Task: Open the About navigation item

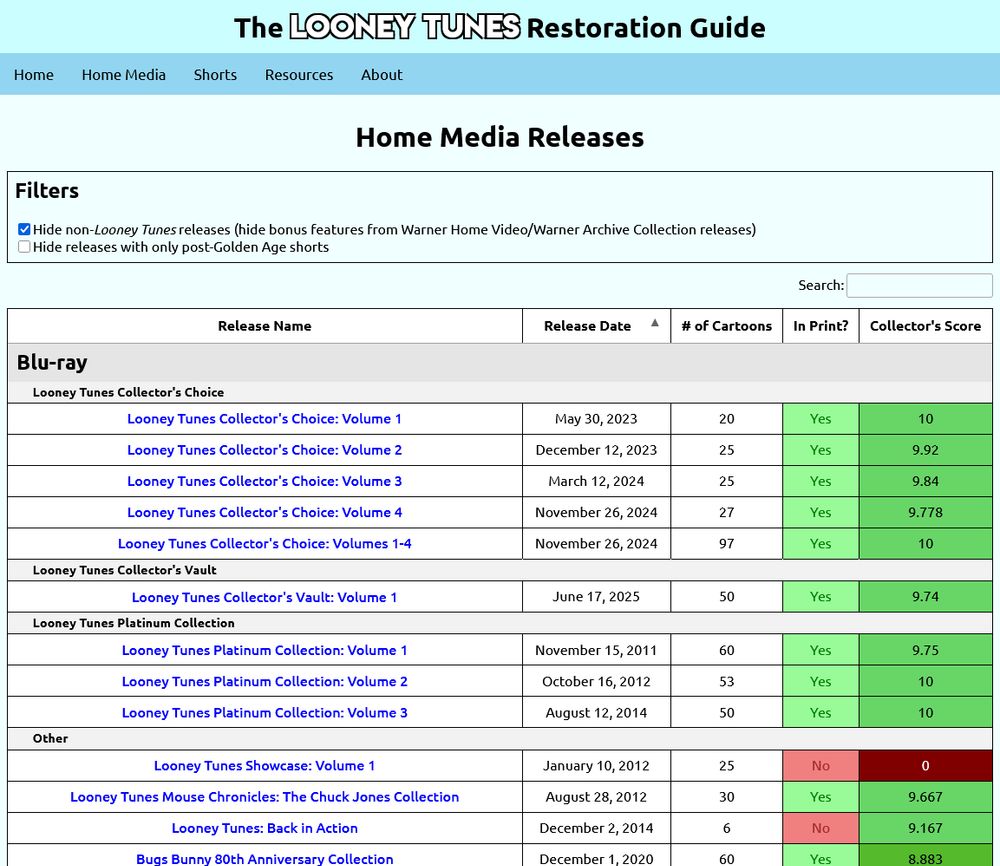Action: coord(382,75)
